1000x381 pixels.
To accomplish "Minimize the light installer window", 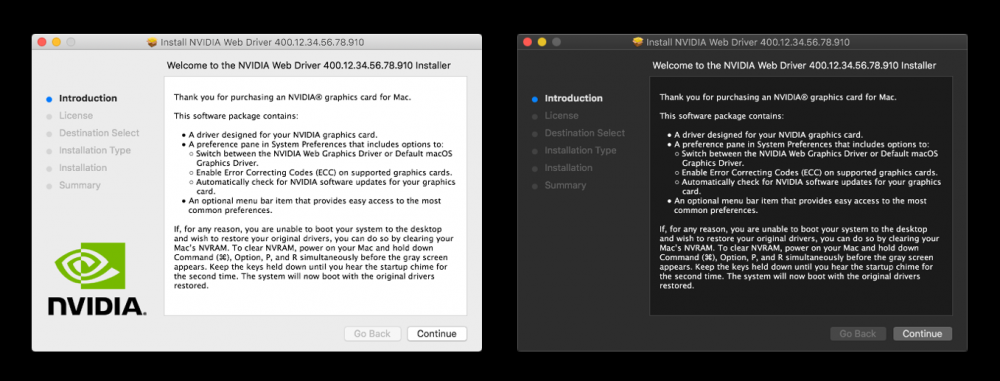I will pos(56,42).
